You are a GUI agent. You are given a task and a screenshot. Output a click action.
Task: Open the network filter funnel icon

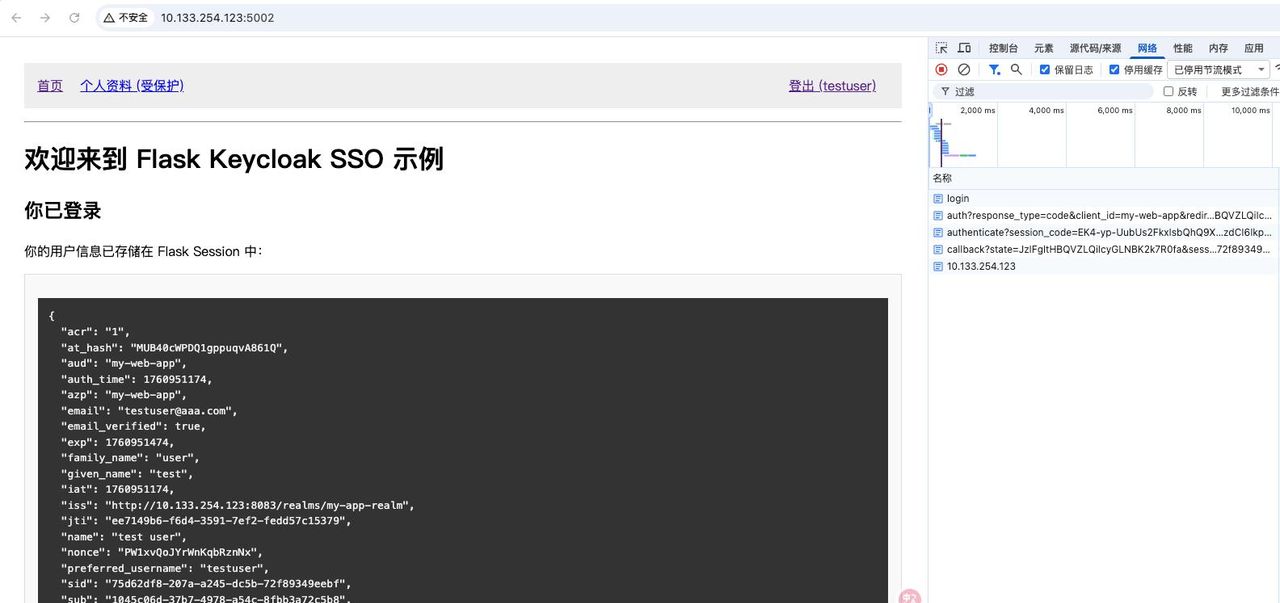click(992, 68)
